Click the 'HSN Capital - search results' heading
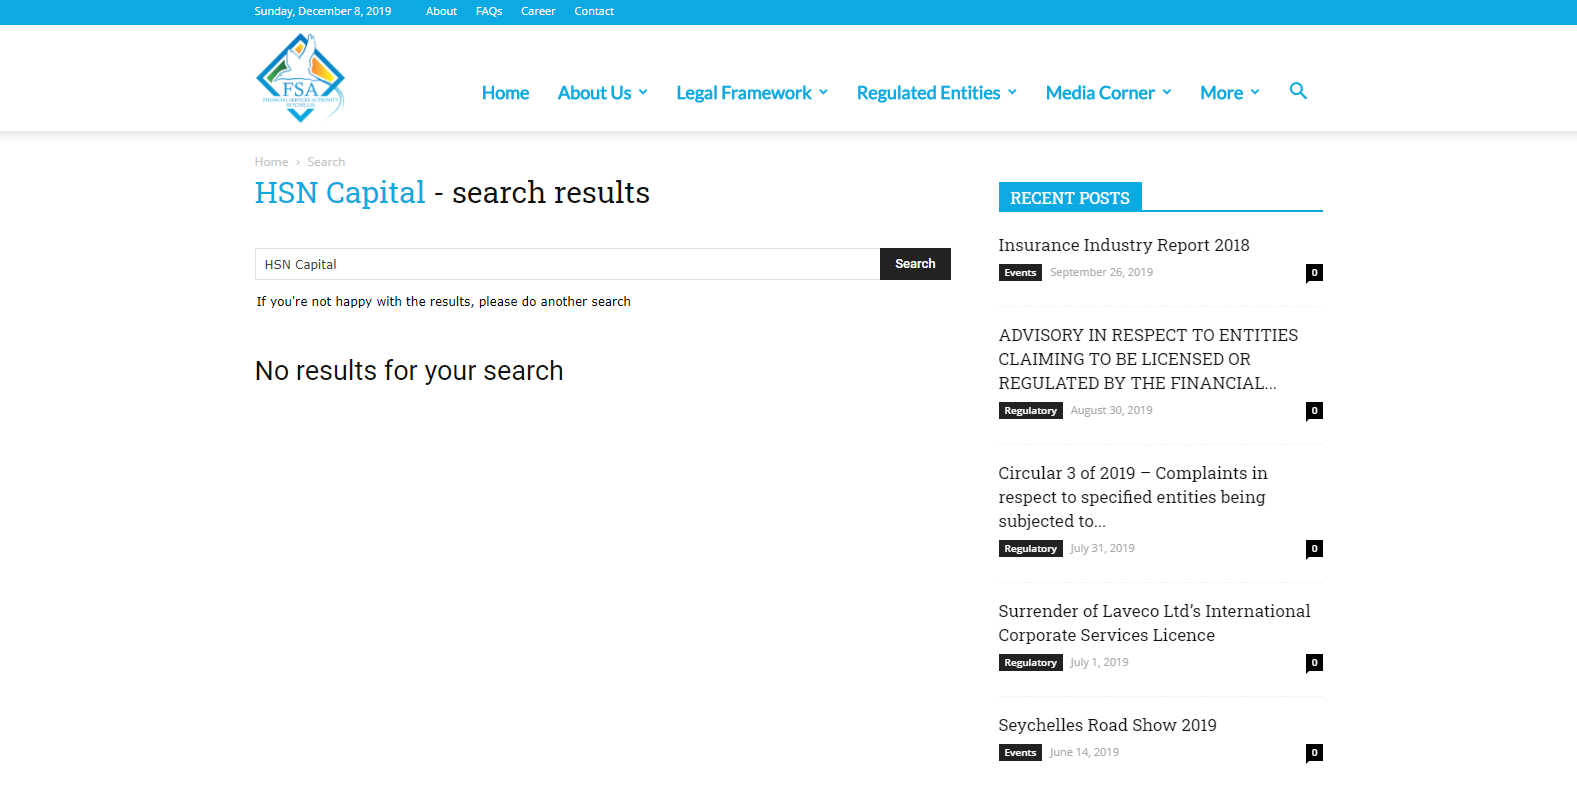Image resolution: width=1577 pixels, height=789 pixels. (x=452, y=192)
